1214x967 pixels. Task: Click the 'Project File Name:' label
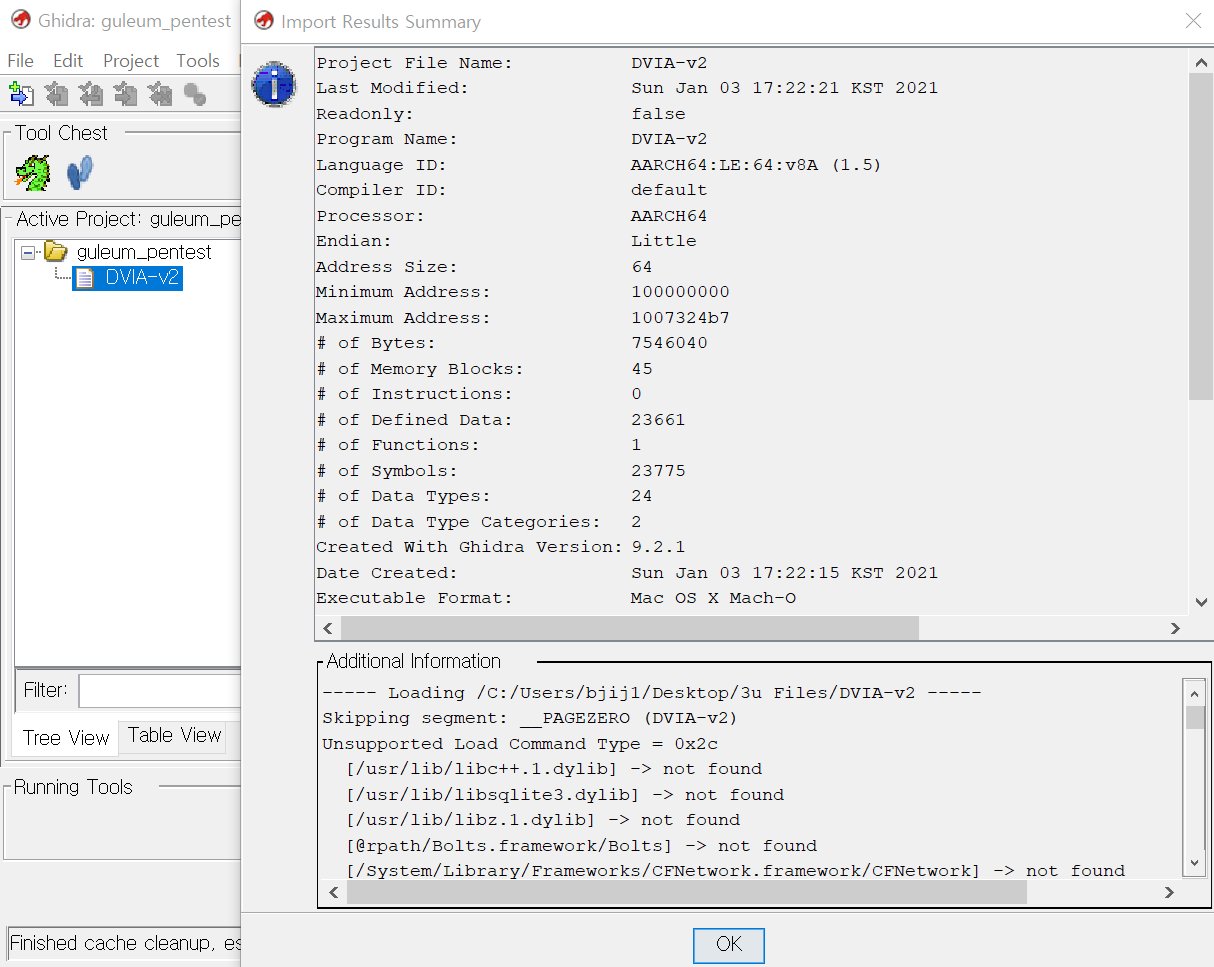pos(414,63)
